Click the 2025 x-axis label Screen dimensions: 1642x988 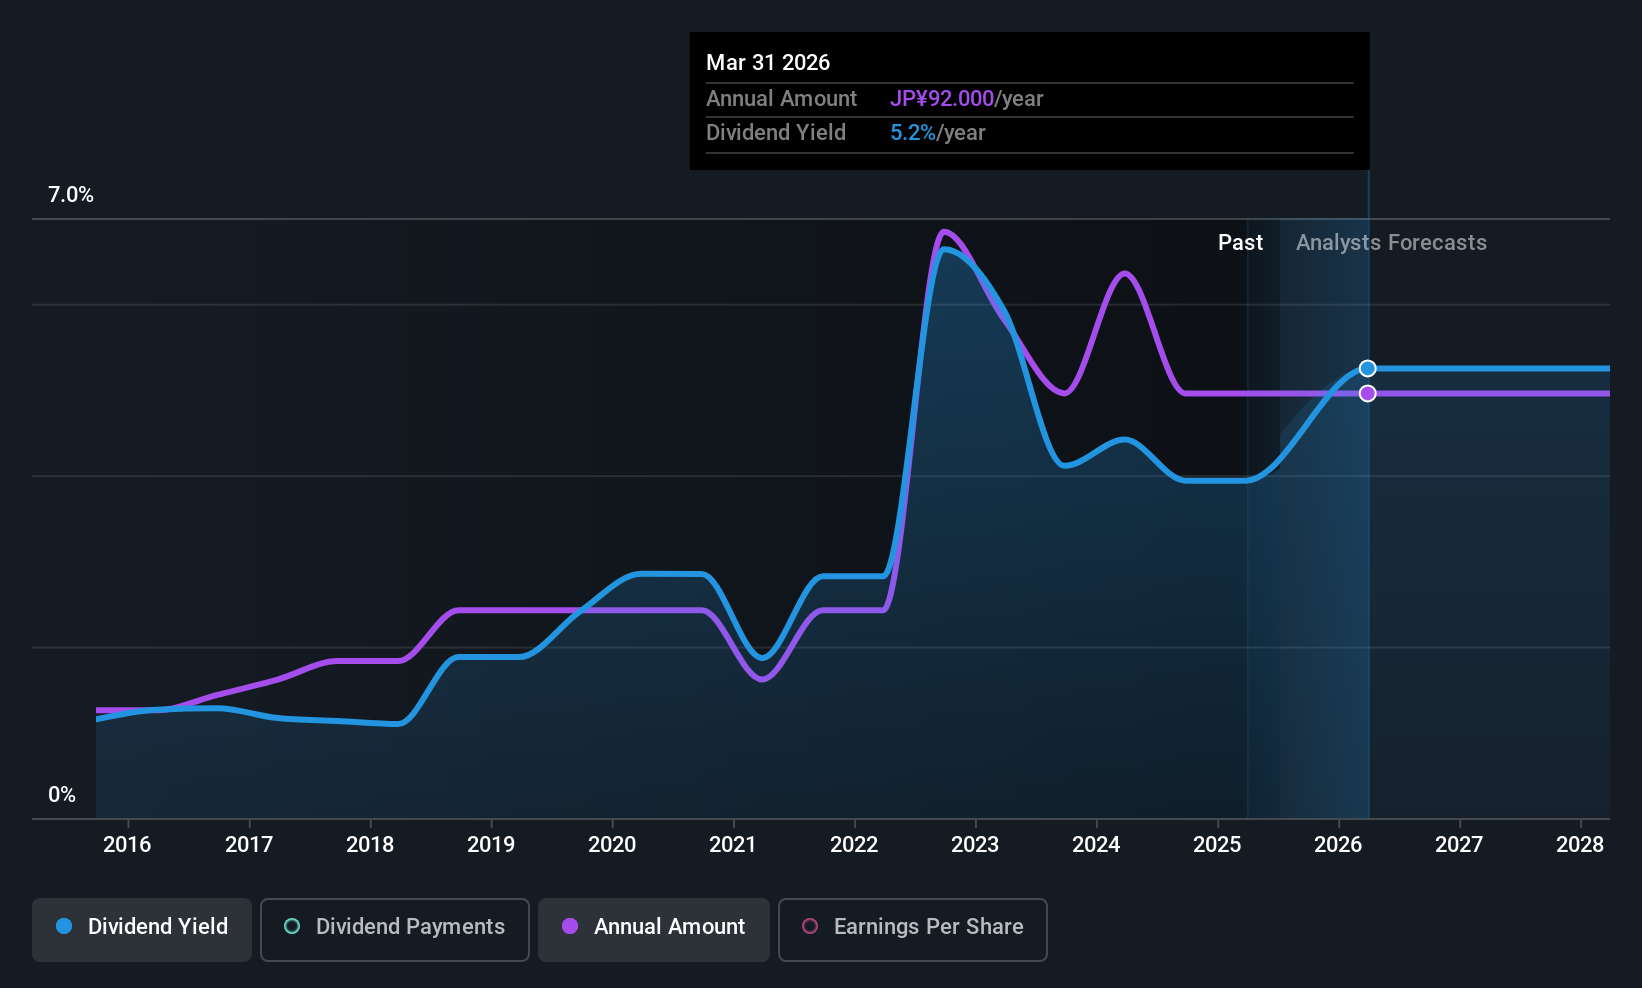(x=1217, y=845)
